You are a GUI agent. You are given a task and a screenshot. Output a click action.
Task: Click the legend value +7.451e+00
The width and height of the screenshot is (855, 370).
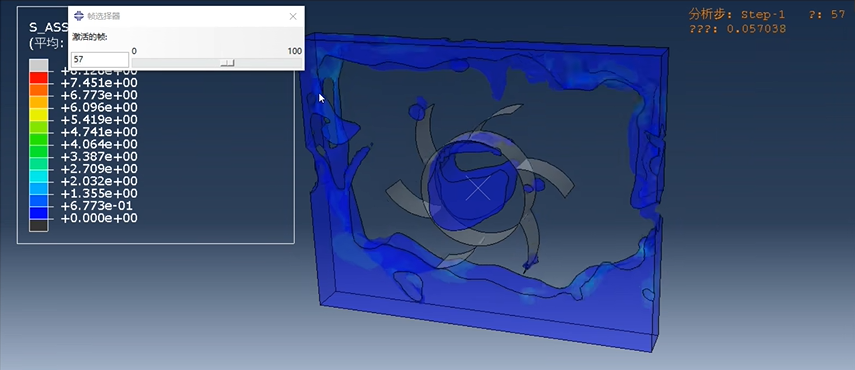[x=99, y=83]
